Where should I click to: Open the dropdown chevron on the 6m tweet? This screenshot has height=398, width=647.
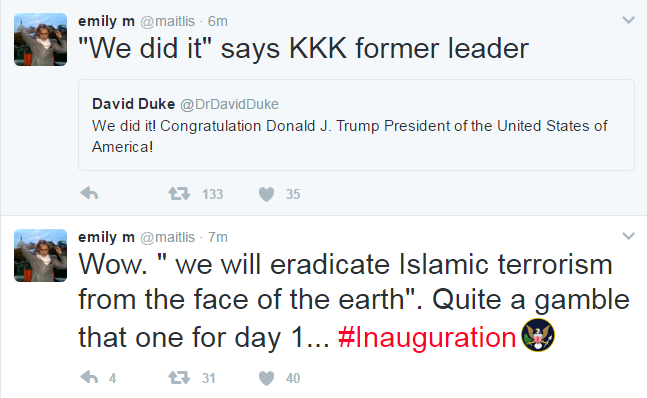628,20
